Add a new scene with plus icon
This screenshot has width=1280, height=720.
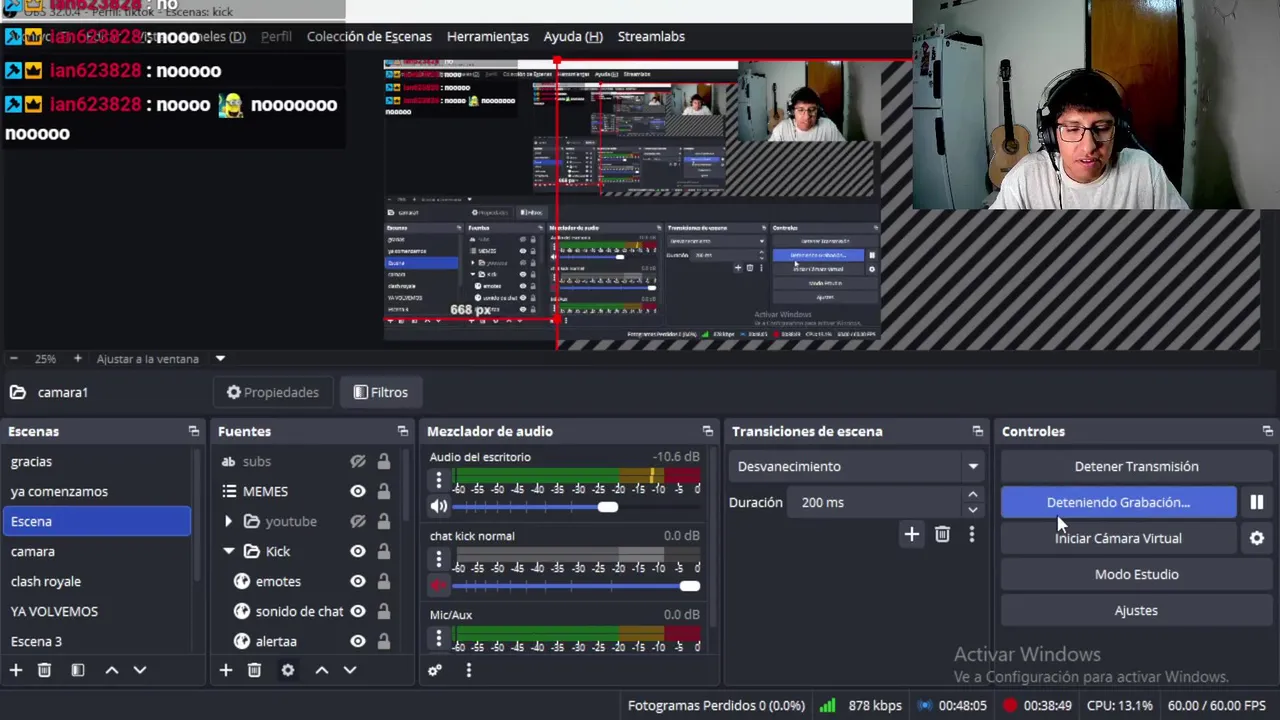[16, 670]
